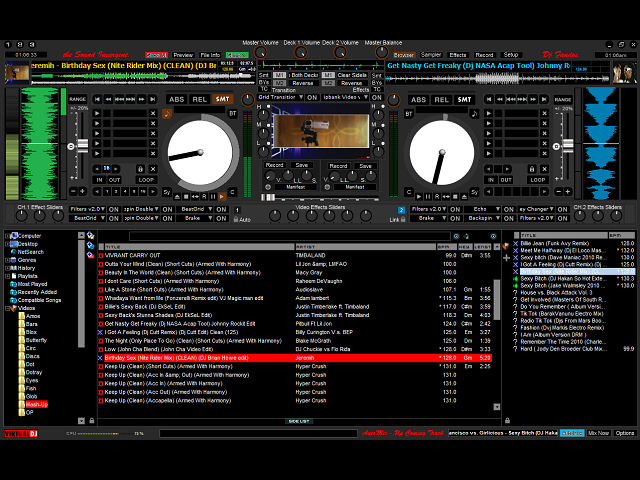Switch to the Sampler tab
The image size is (640, 480).
(x=431, y=55)
